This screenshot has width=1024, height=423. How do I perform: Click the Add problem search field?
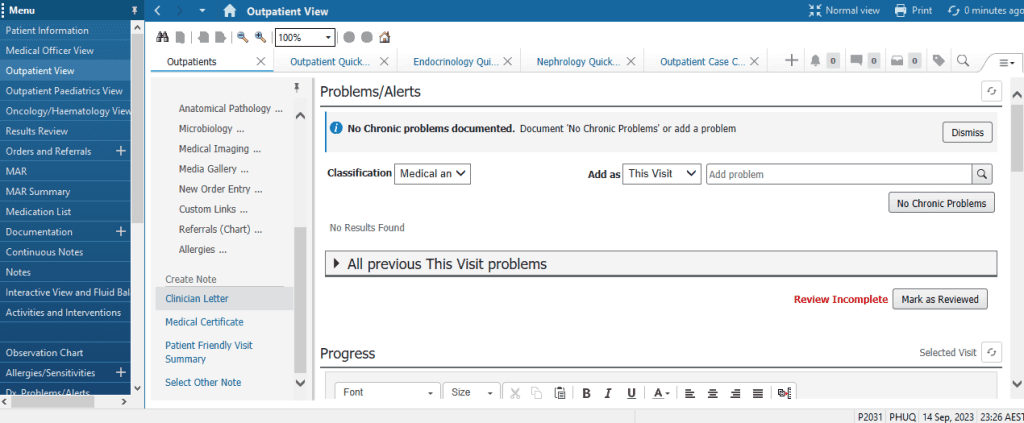click(838, 174)
